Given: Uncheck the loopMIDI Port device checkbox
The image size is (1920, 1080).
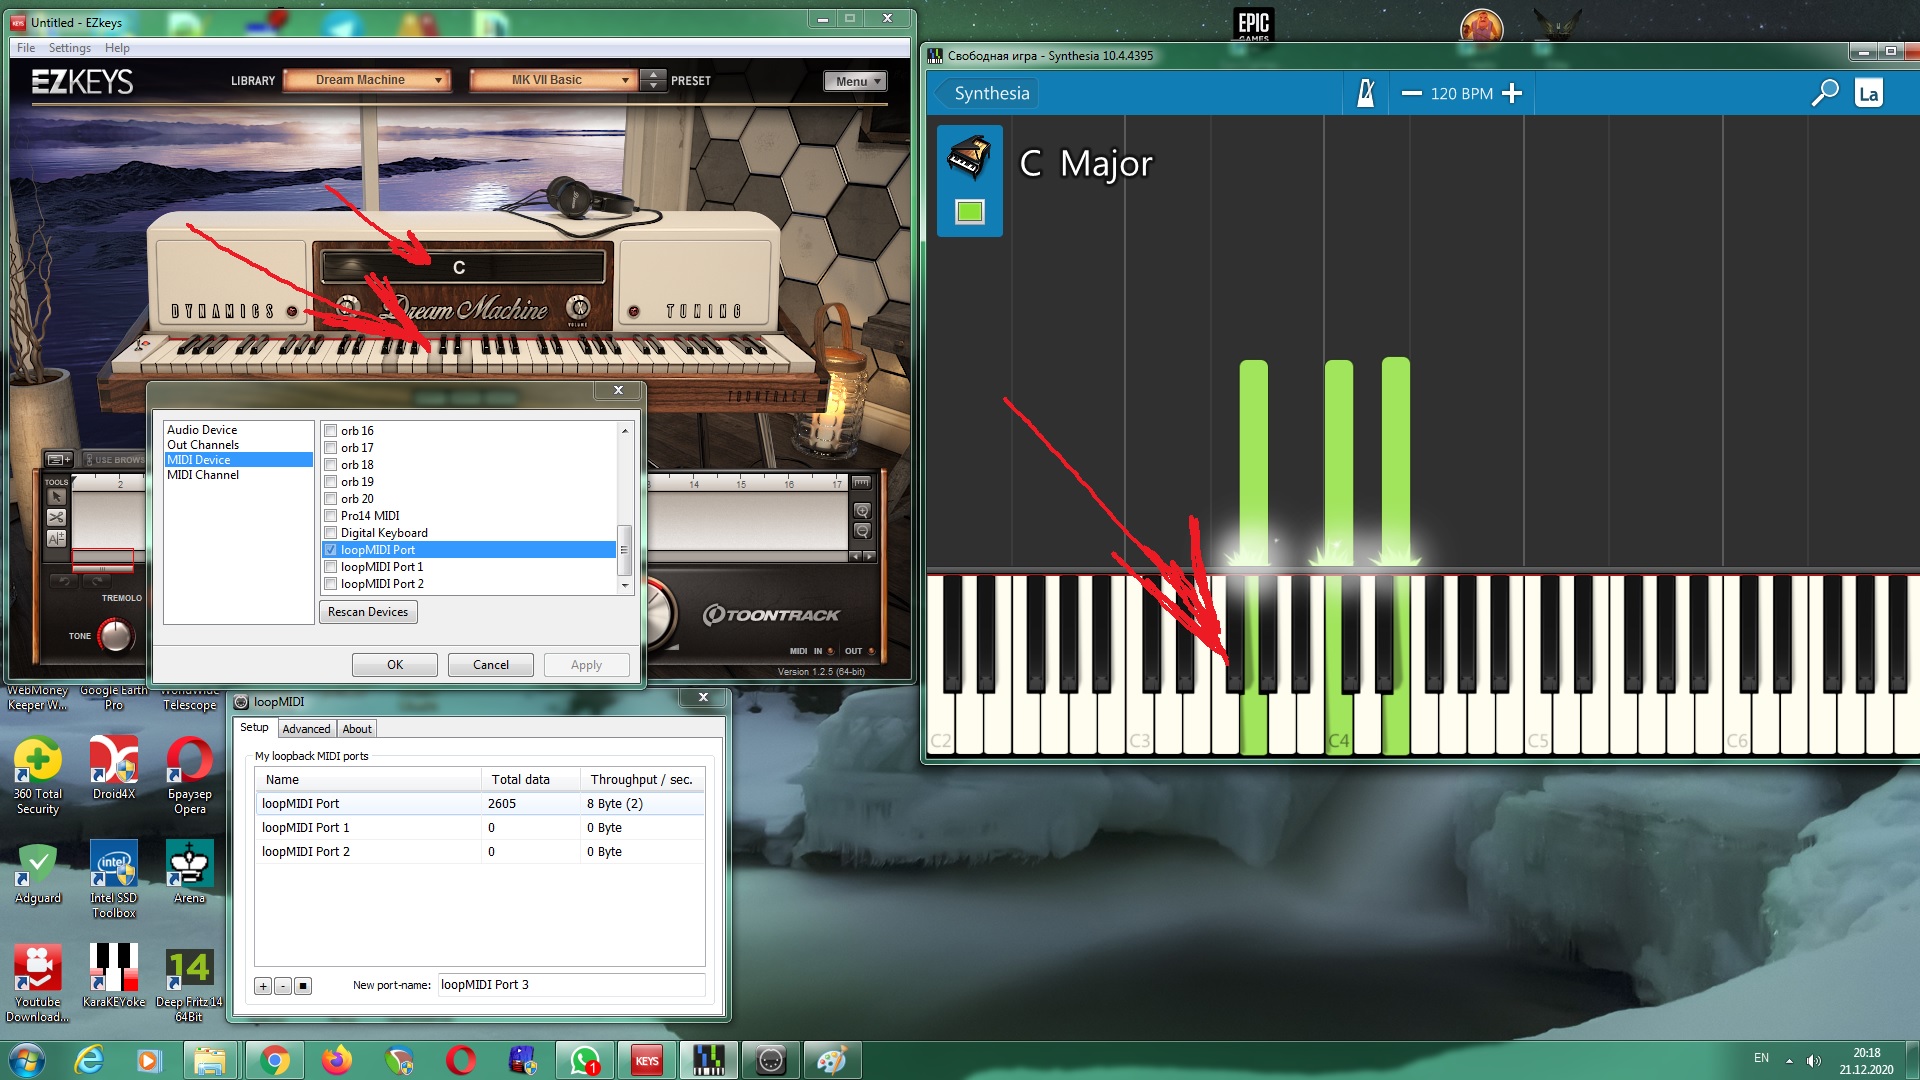Looking at the screenshot, I should coord(331,550).
